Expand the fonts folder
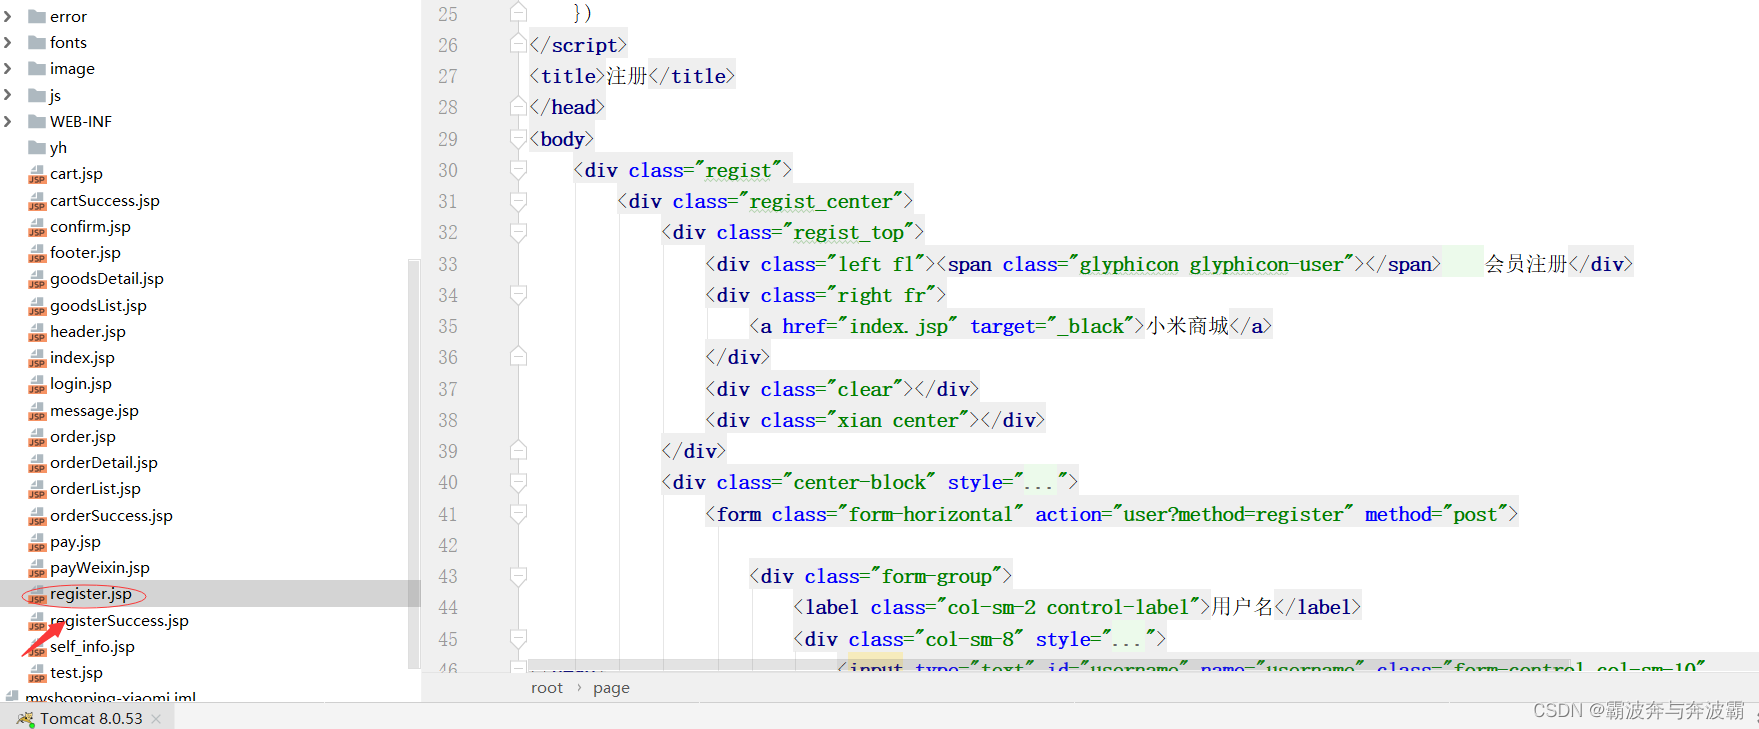The image size is (1759, 729). click(8, 42)
